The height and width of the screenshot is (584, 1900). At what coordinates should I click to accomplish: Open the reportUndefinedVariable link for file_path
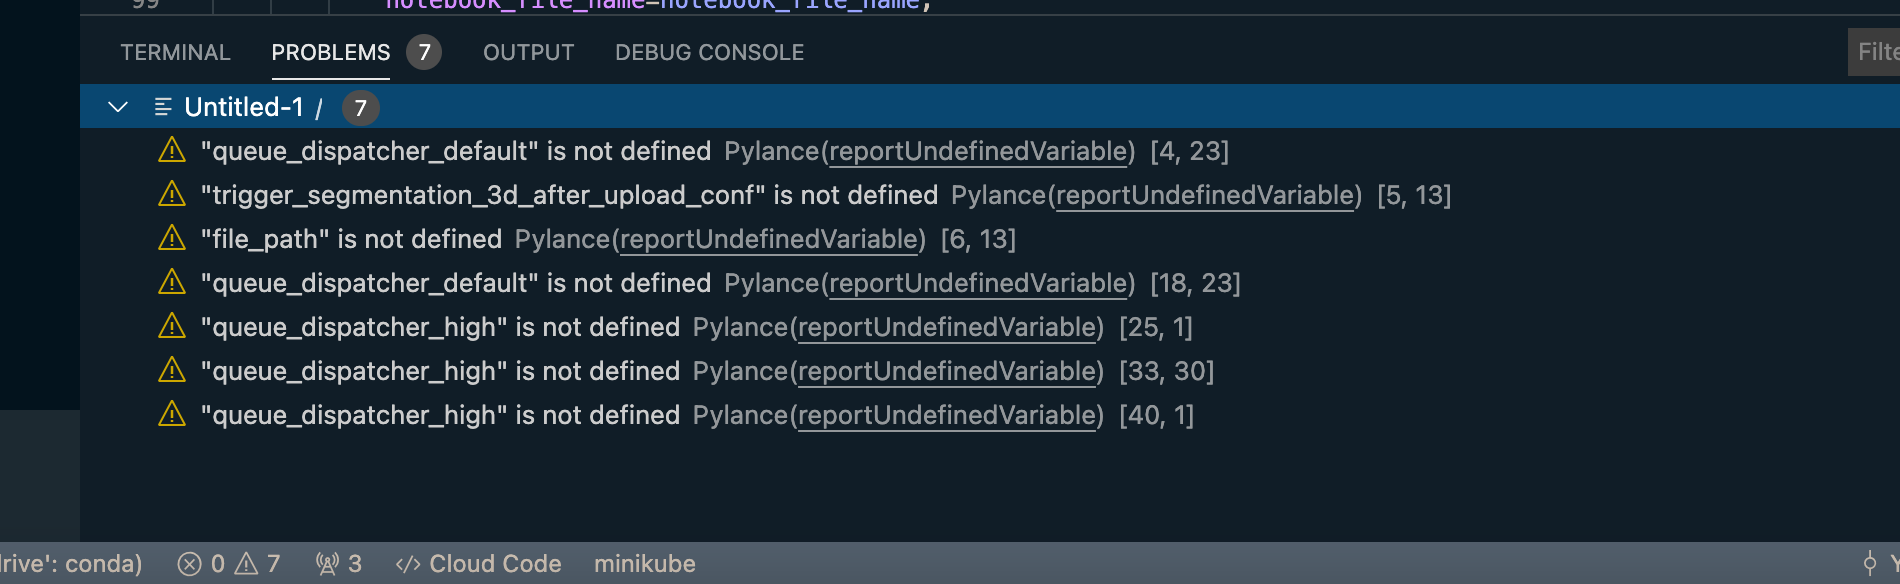(770, 239)
